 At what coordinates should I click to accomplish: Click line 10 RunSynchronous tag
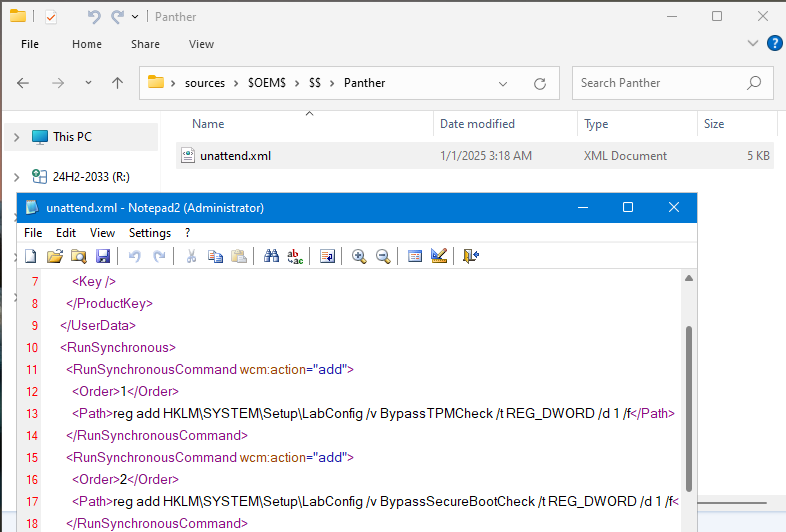(x=118, y=347)
